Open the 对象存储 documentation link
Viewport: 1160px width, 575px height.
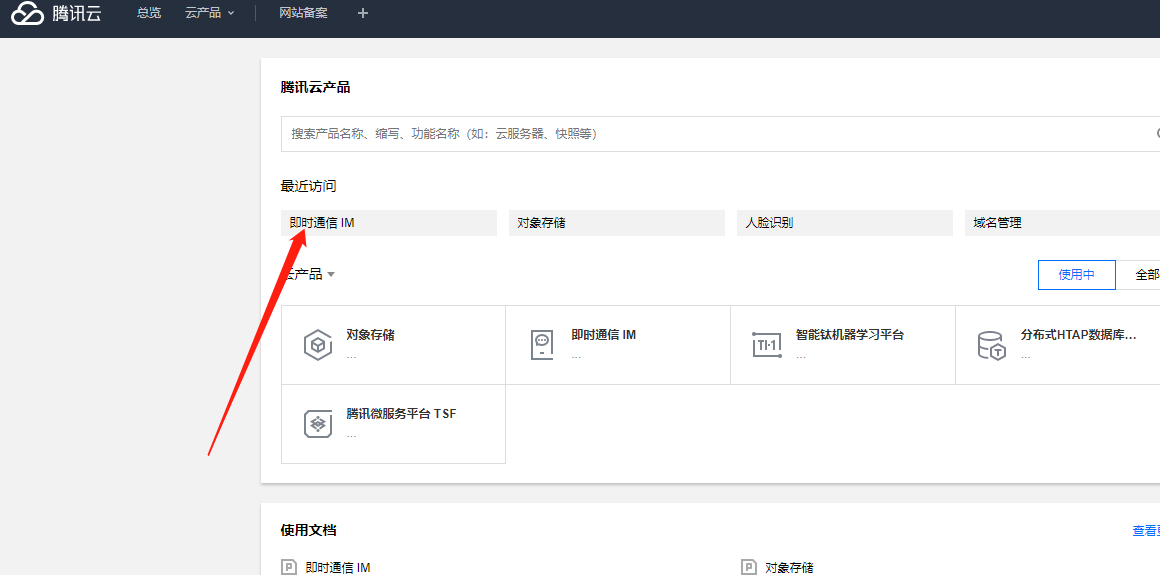[789, 568]
